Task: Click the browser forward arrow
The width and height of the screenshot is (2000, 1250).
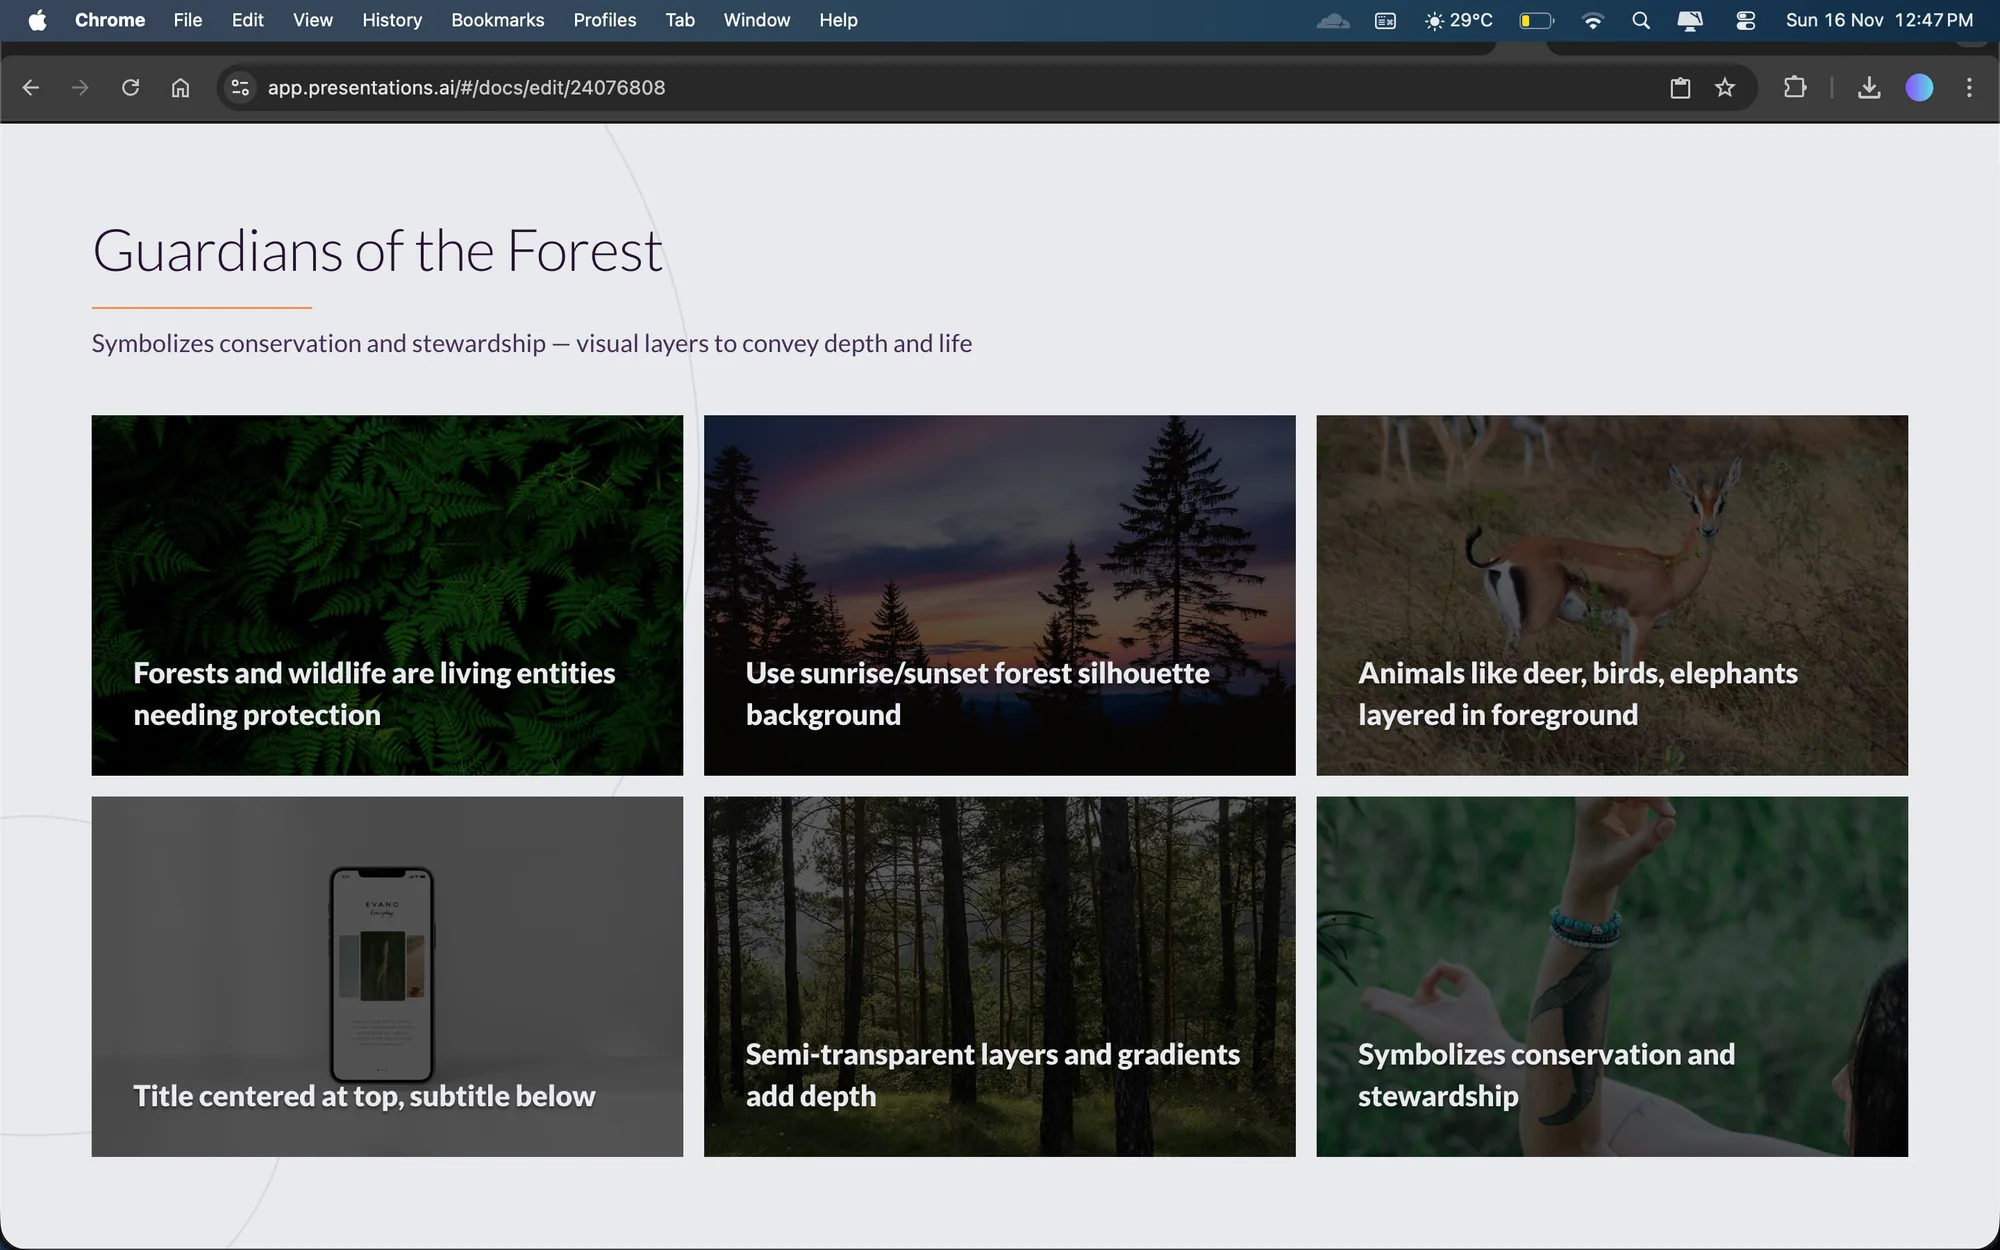Action: [x=80, y=88]
